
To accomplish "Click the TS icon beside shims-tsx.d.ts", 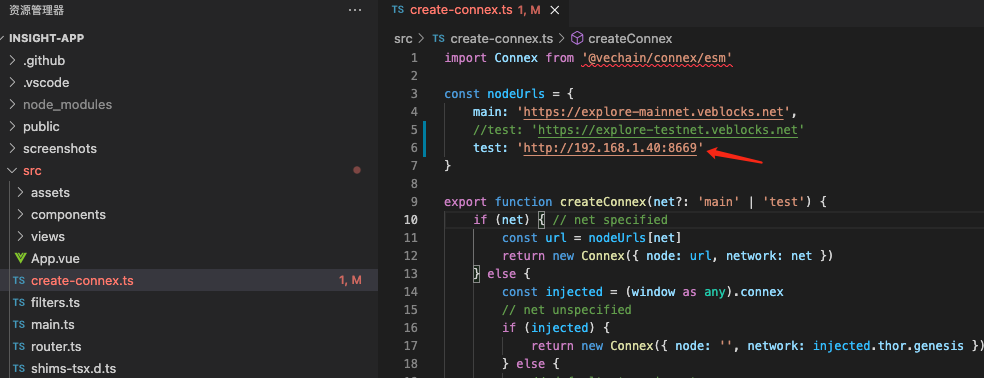I will [19, 369].
